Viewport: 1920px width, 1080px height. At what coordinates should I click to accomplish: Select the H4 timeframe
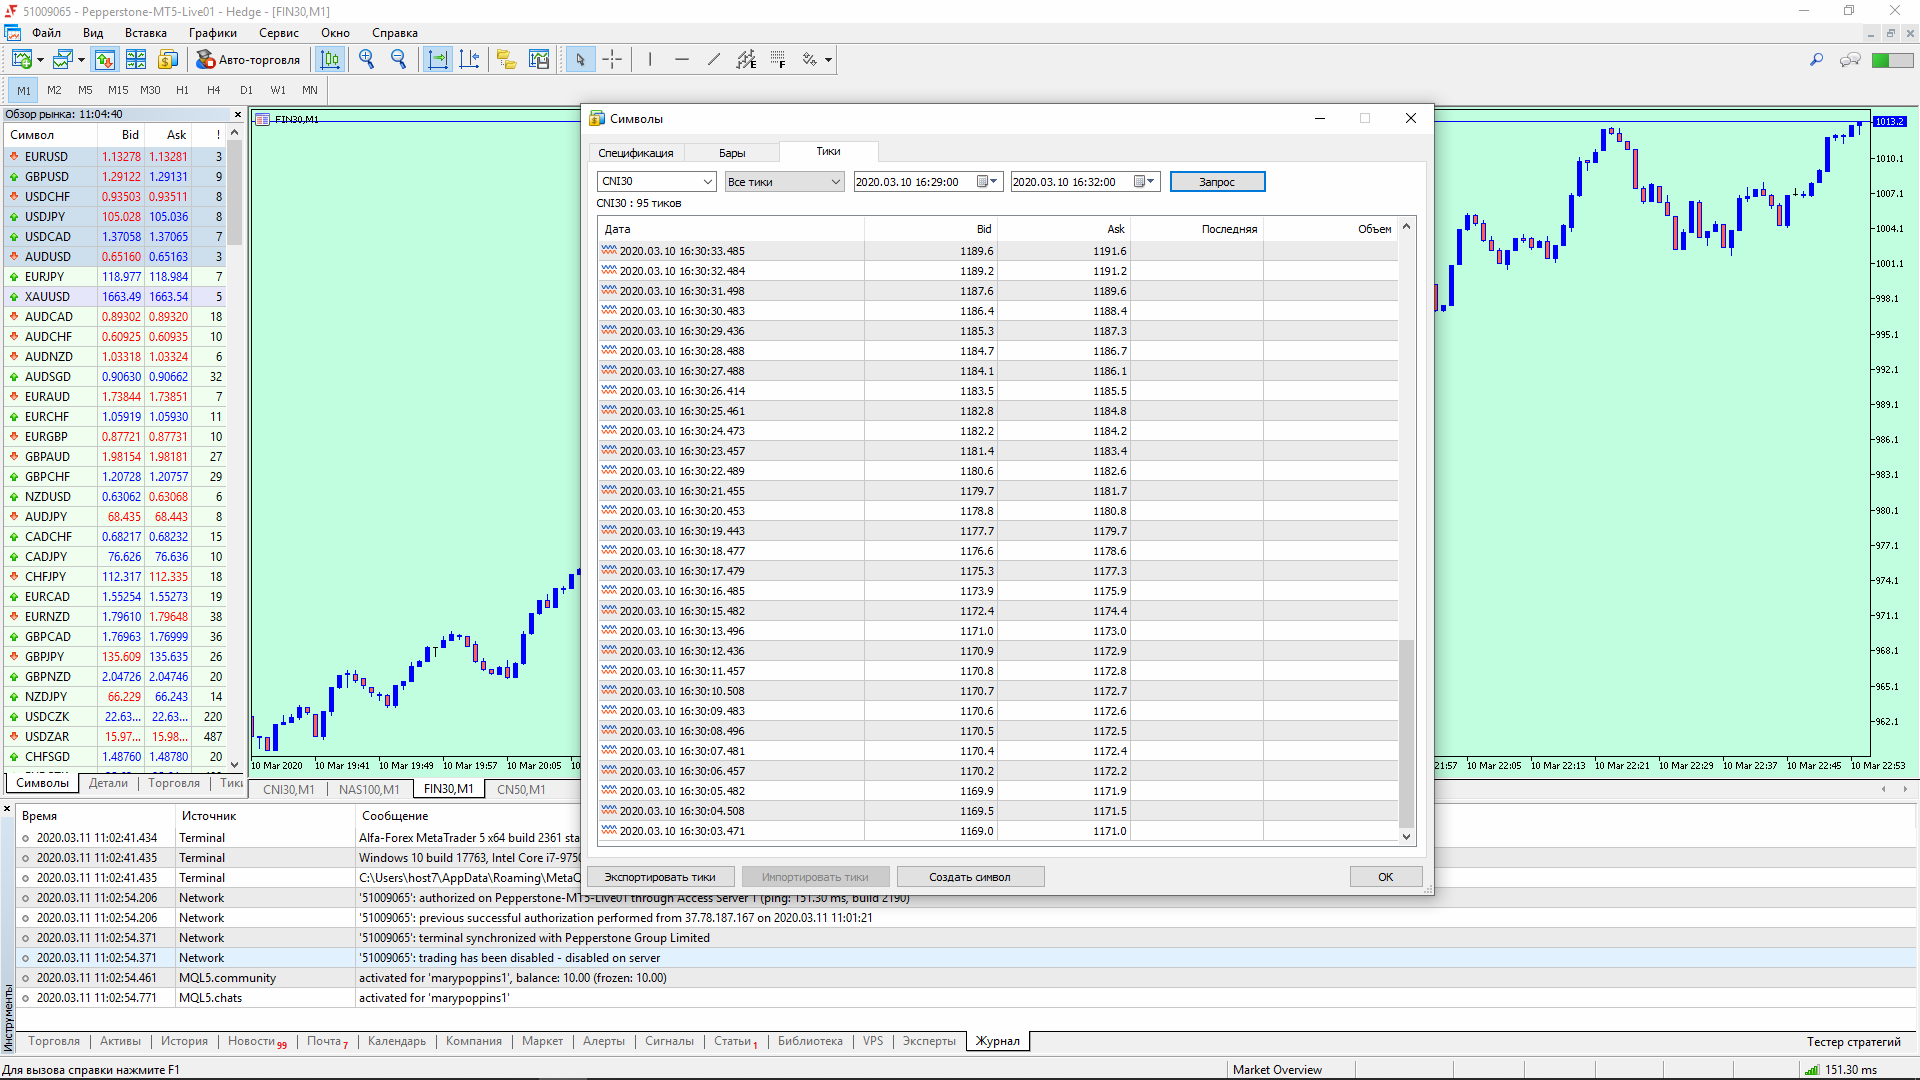[x=213, y=90]
